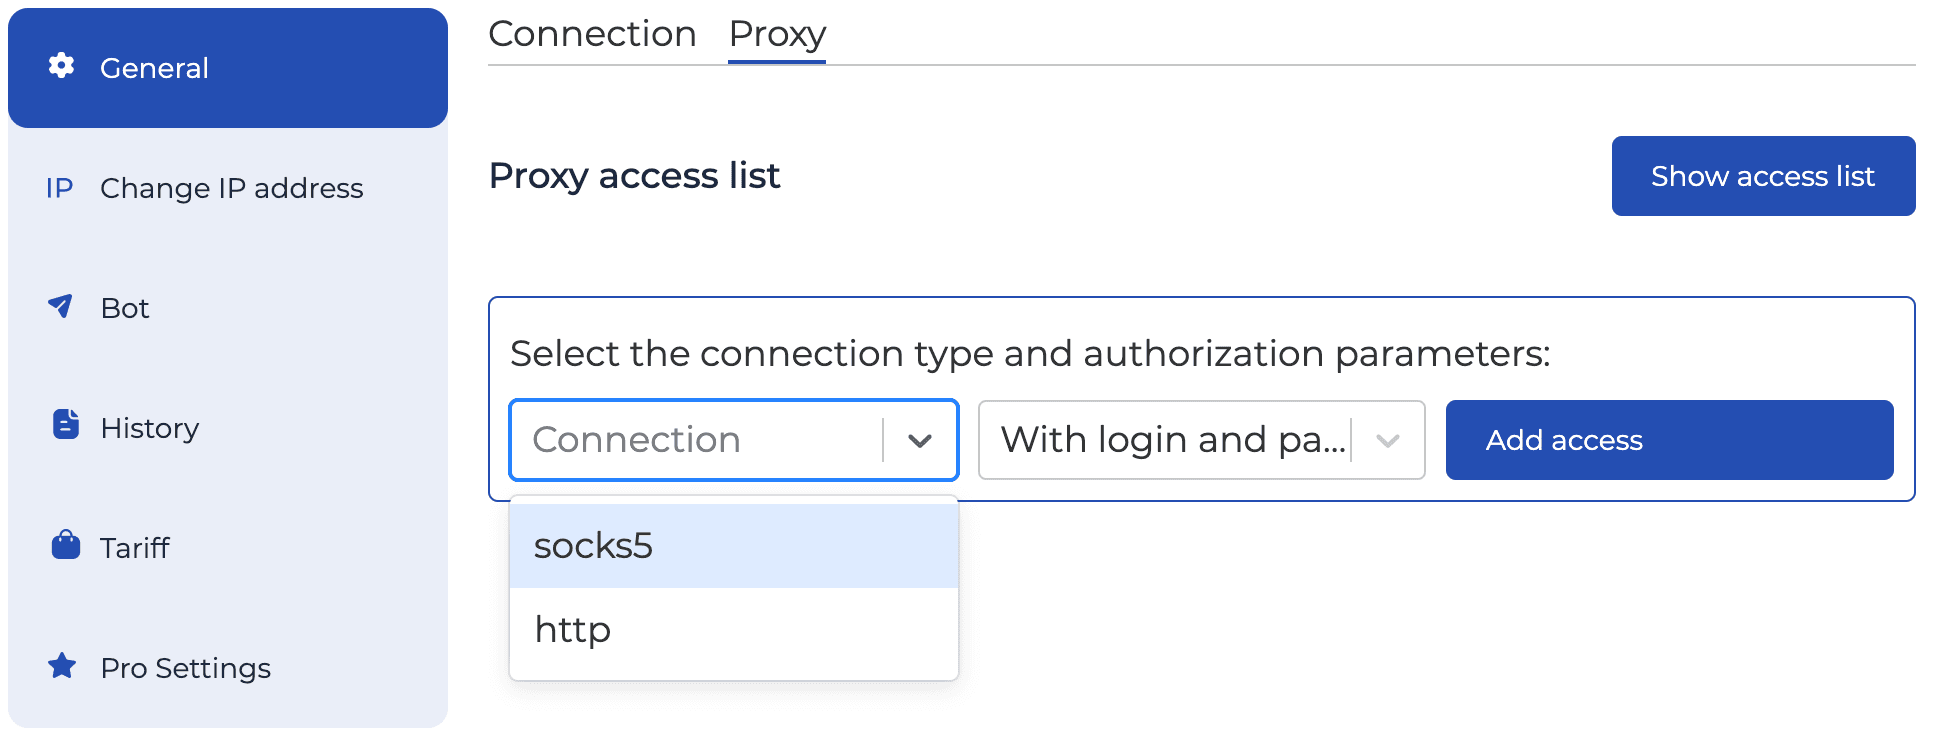Click the General gear icon
The width and height of the screenshot is (1948, 738).
[62, 66]
